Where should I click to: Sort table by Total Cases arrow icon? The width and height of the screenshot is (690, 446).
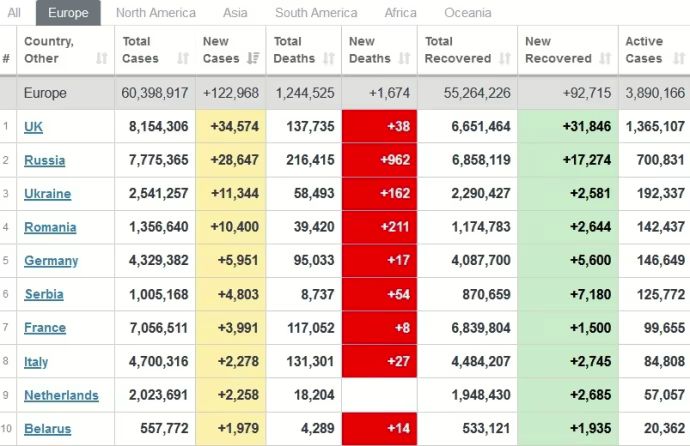coord(183,59)
